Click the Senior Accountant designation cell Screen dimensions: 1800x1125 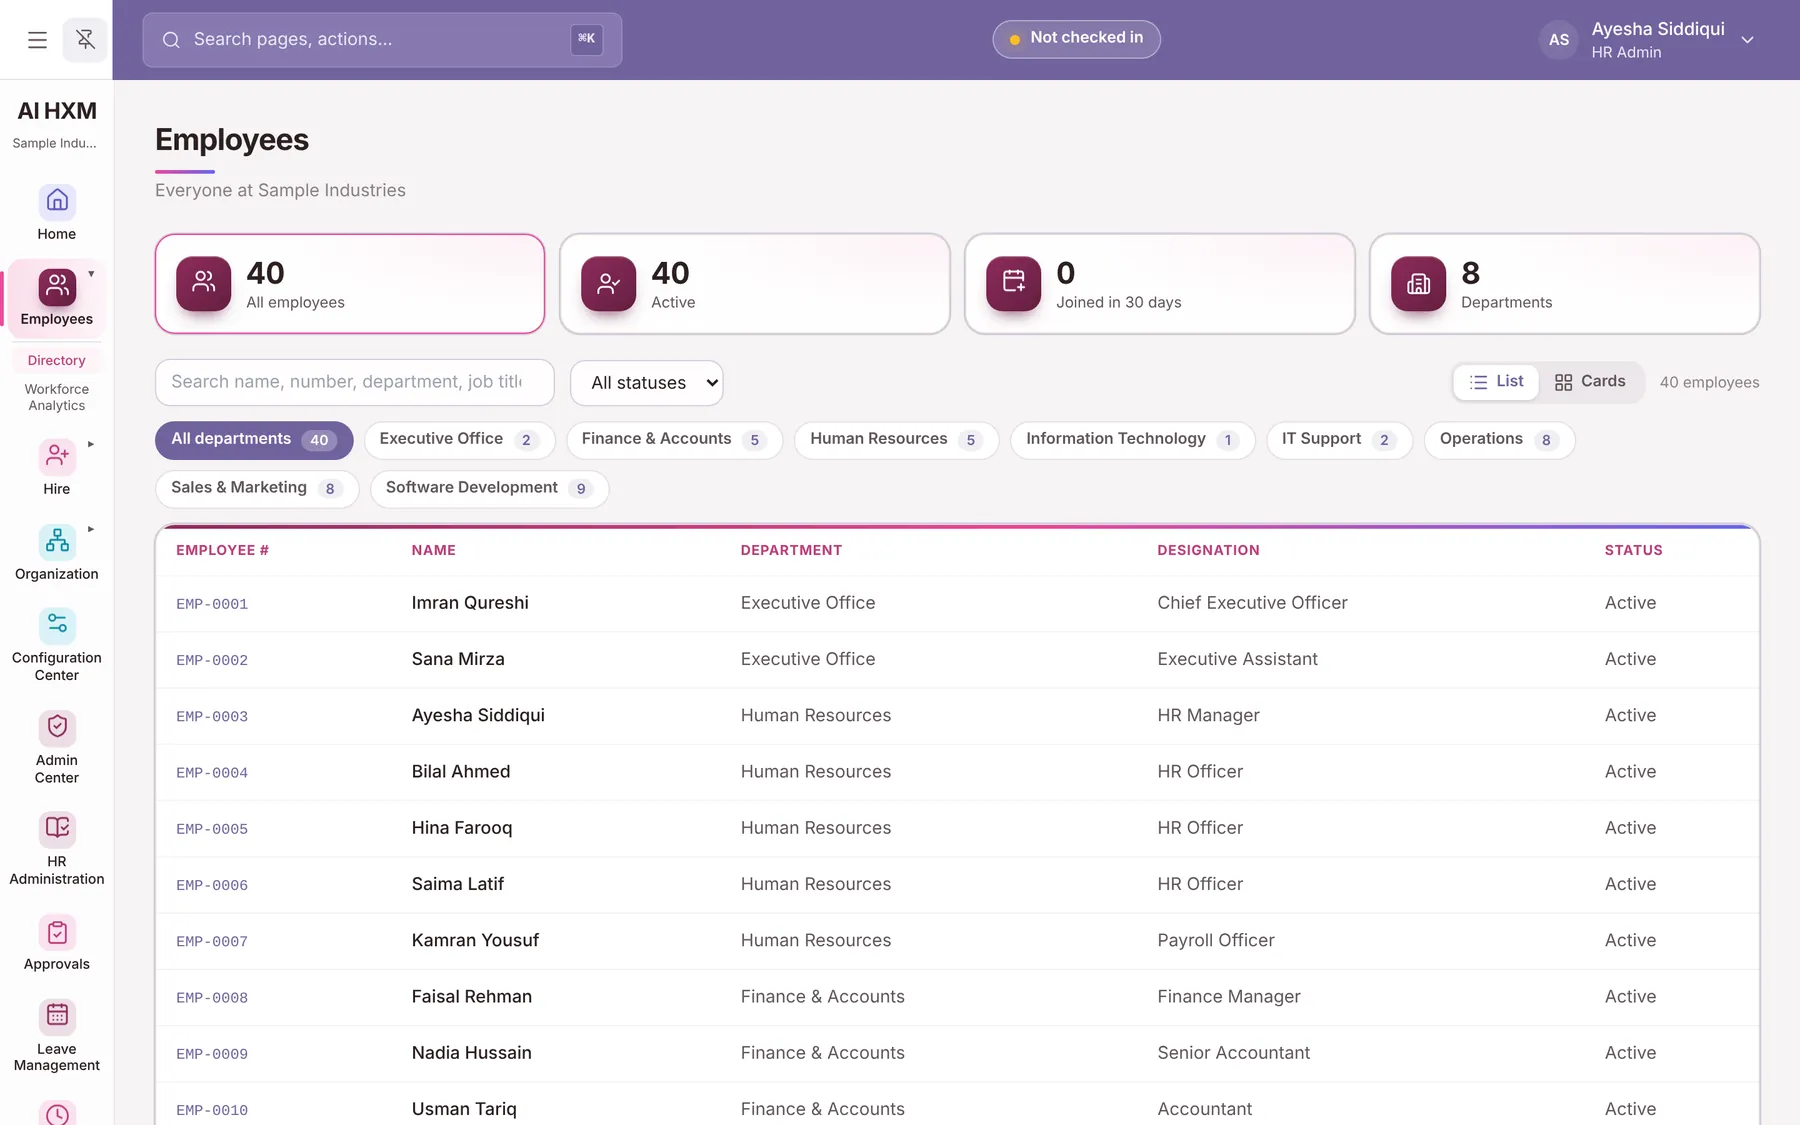[x=1233, y=1053]
